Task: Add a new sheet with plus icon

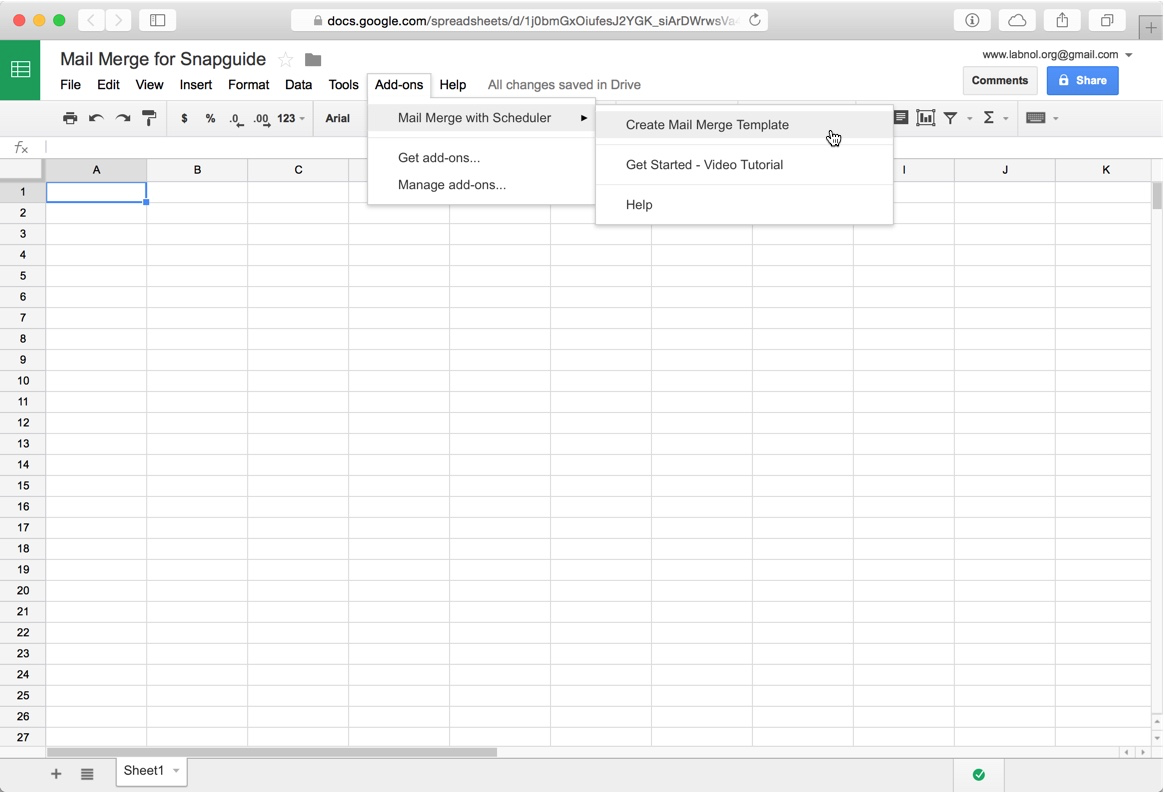Action: click(x=56, y=774)
